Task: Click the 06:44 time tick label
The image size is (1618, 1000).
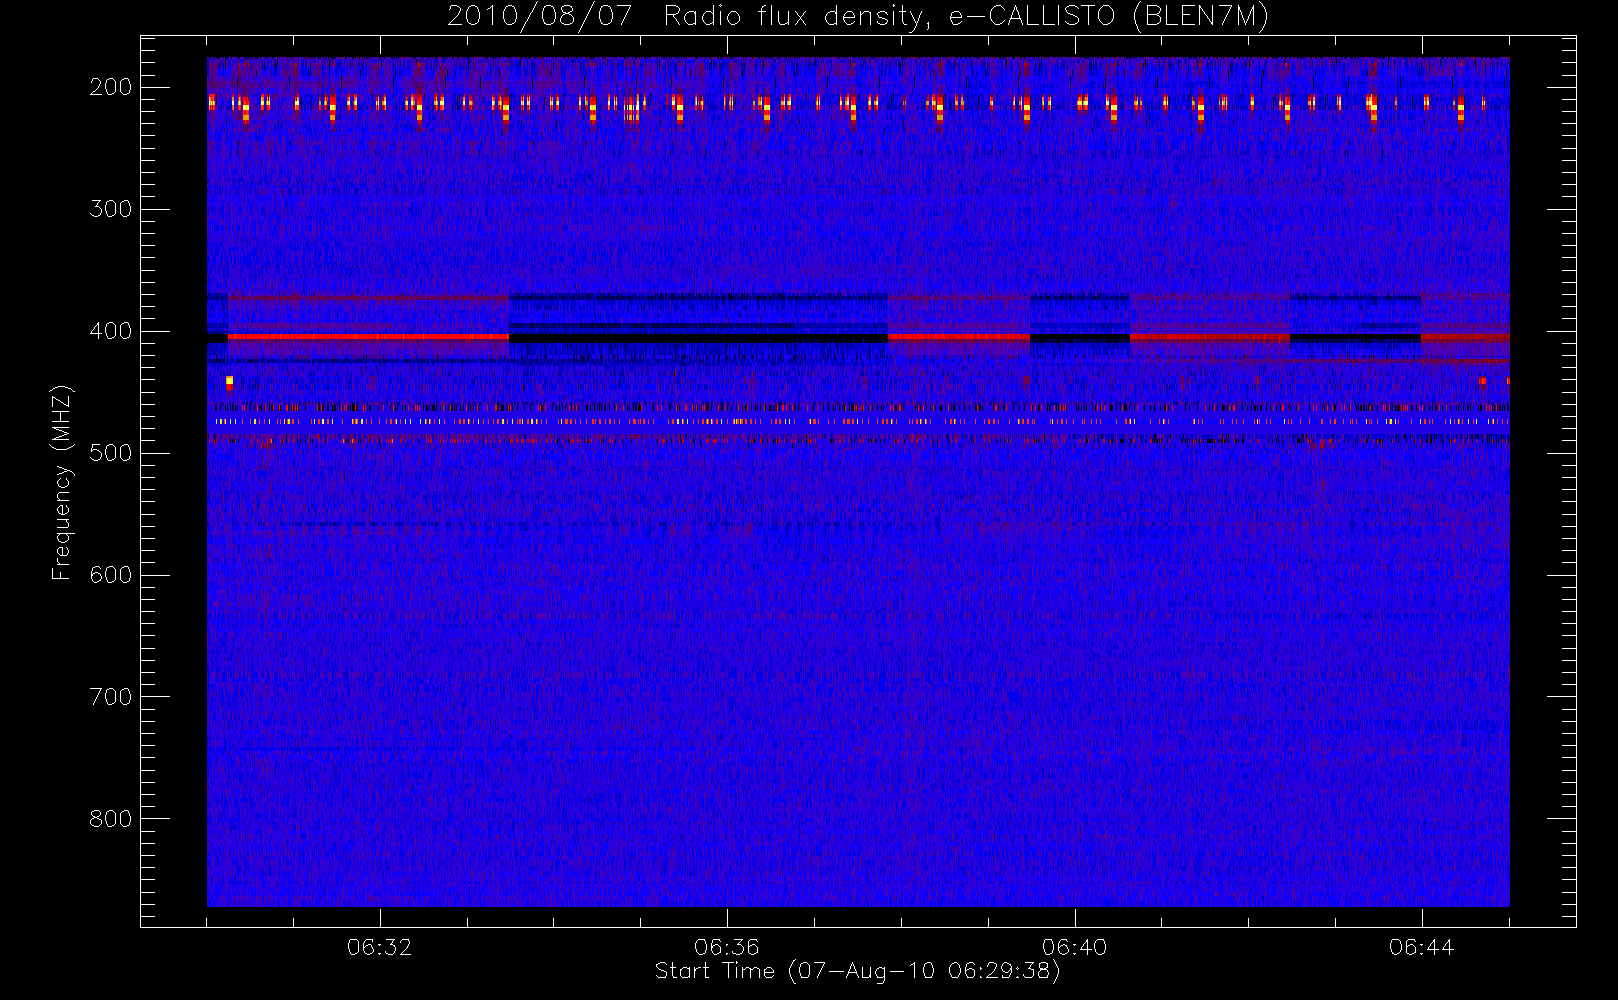Action: [x=1422, y=947]
